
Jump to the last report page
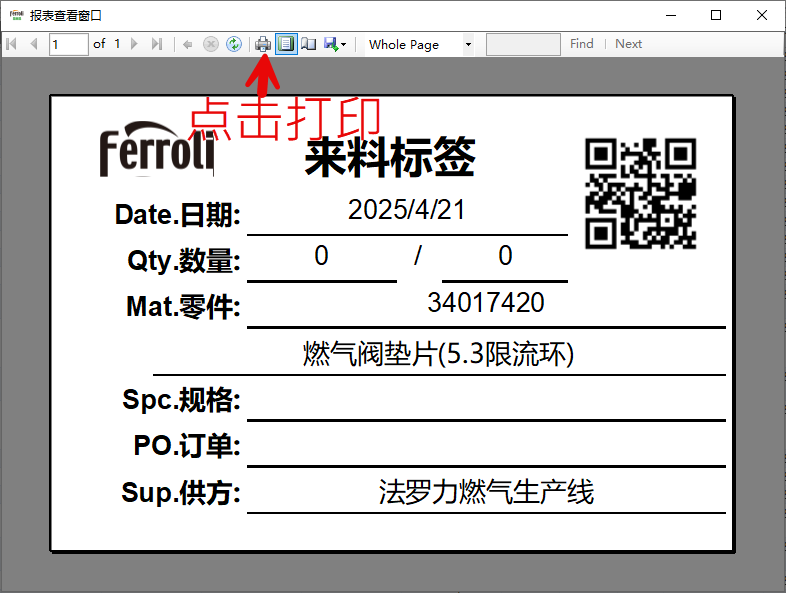tap(157, 44)
